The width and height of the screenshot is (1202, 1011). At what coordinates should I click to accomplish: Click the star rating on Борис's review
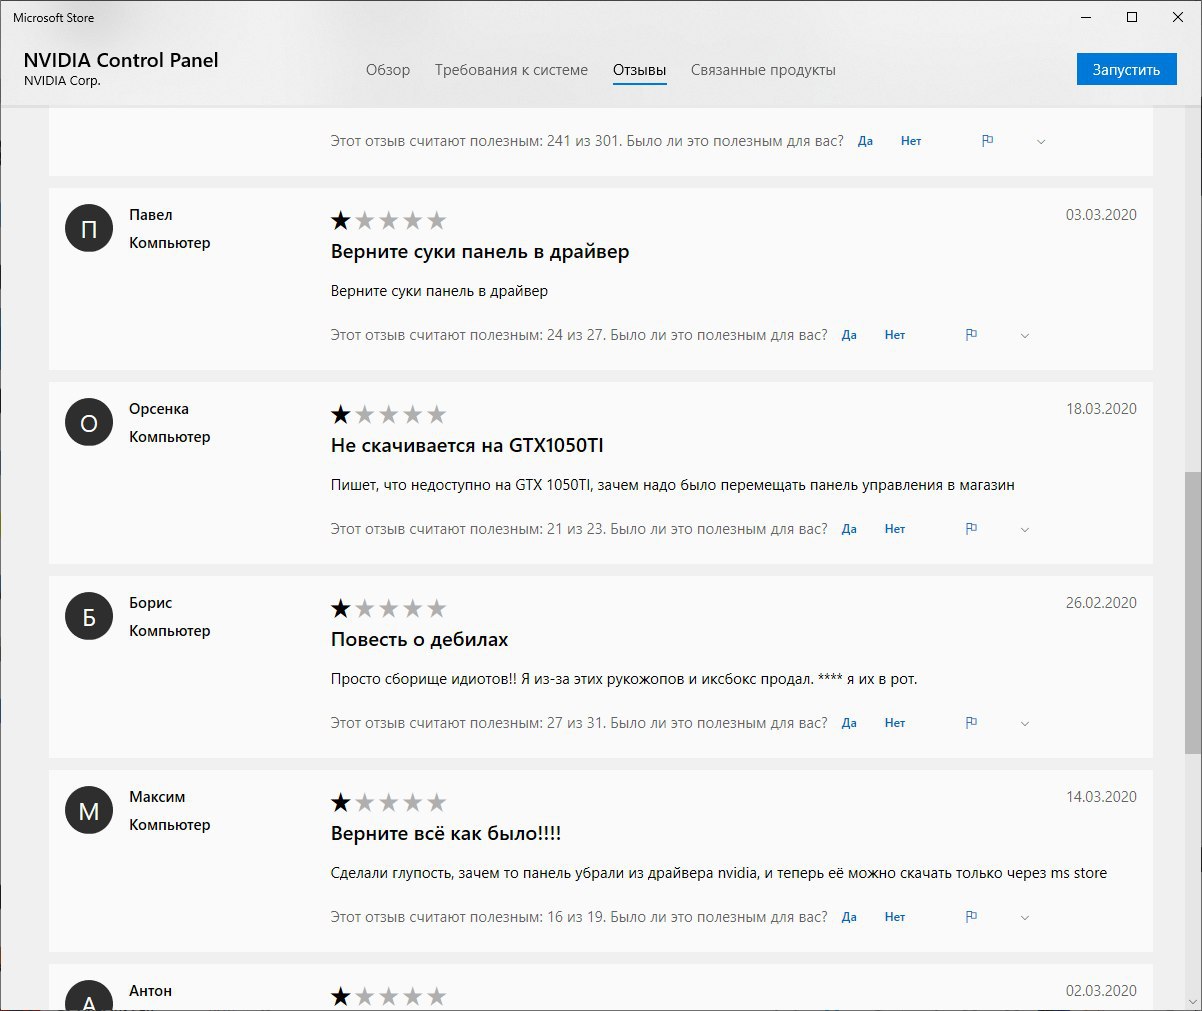pyautogui.click(x=388, y=608)
